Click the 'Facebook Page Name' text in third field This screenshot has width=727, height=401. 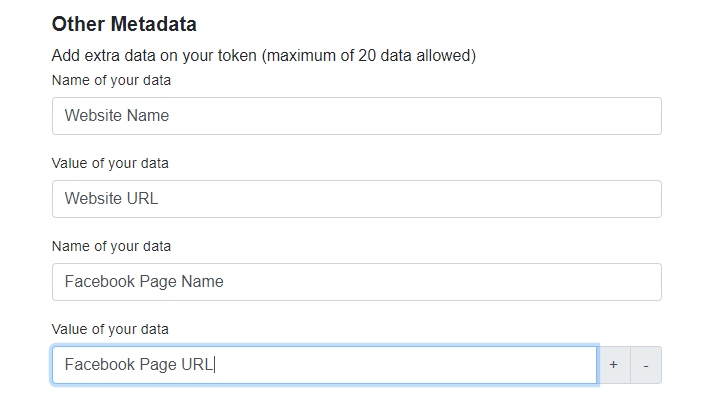tap(144, 282)
